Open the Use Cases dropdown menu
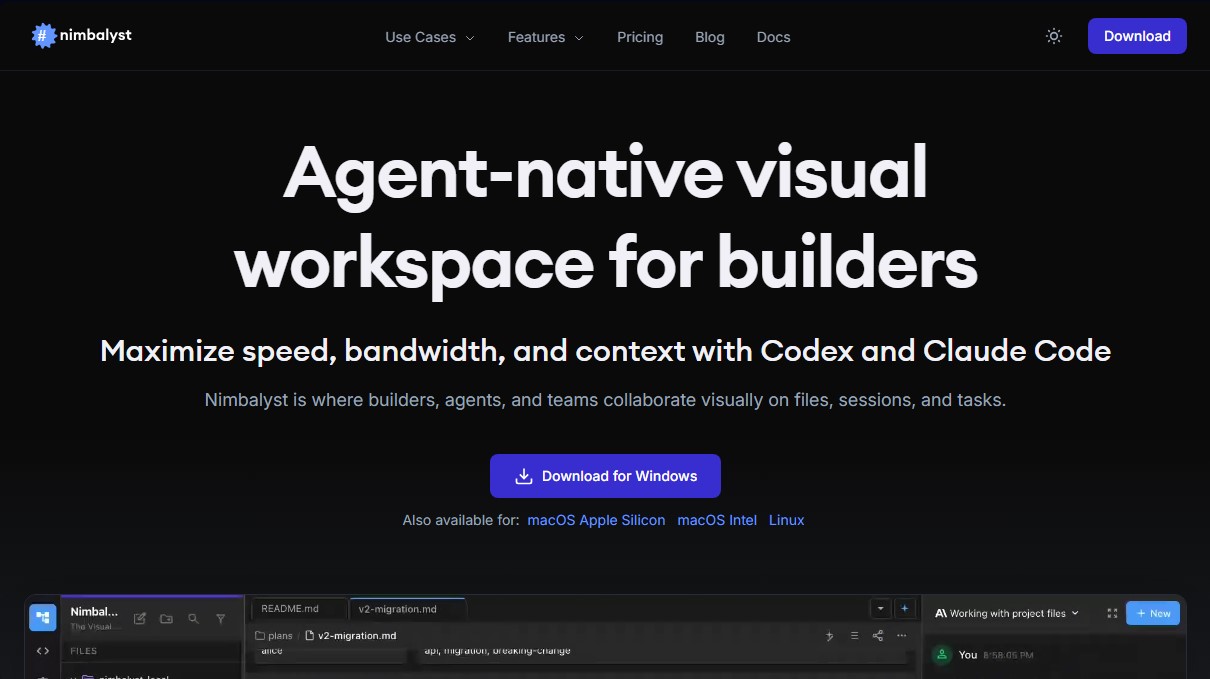Viewport: 1210px width, 679px height. pos(430,37)
